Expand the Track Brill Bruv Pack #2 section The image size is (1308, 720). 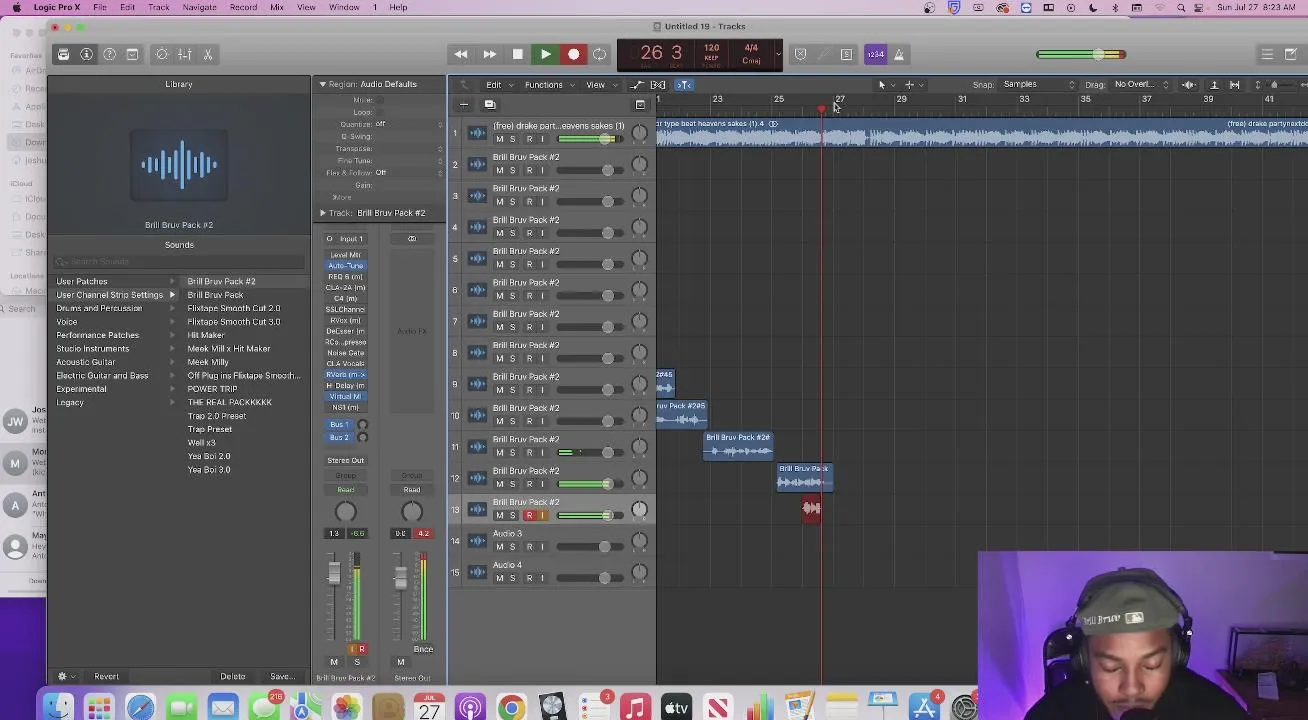[x=323, y=213]
